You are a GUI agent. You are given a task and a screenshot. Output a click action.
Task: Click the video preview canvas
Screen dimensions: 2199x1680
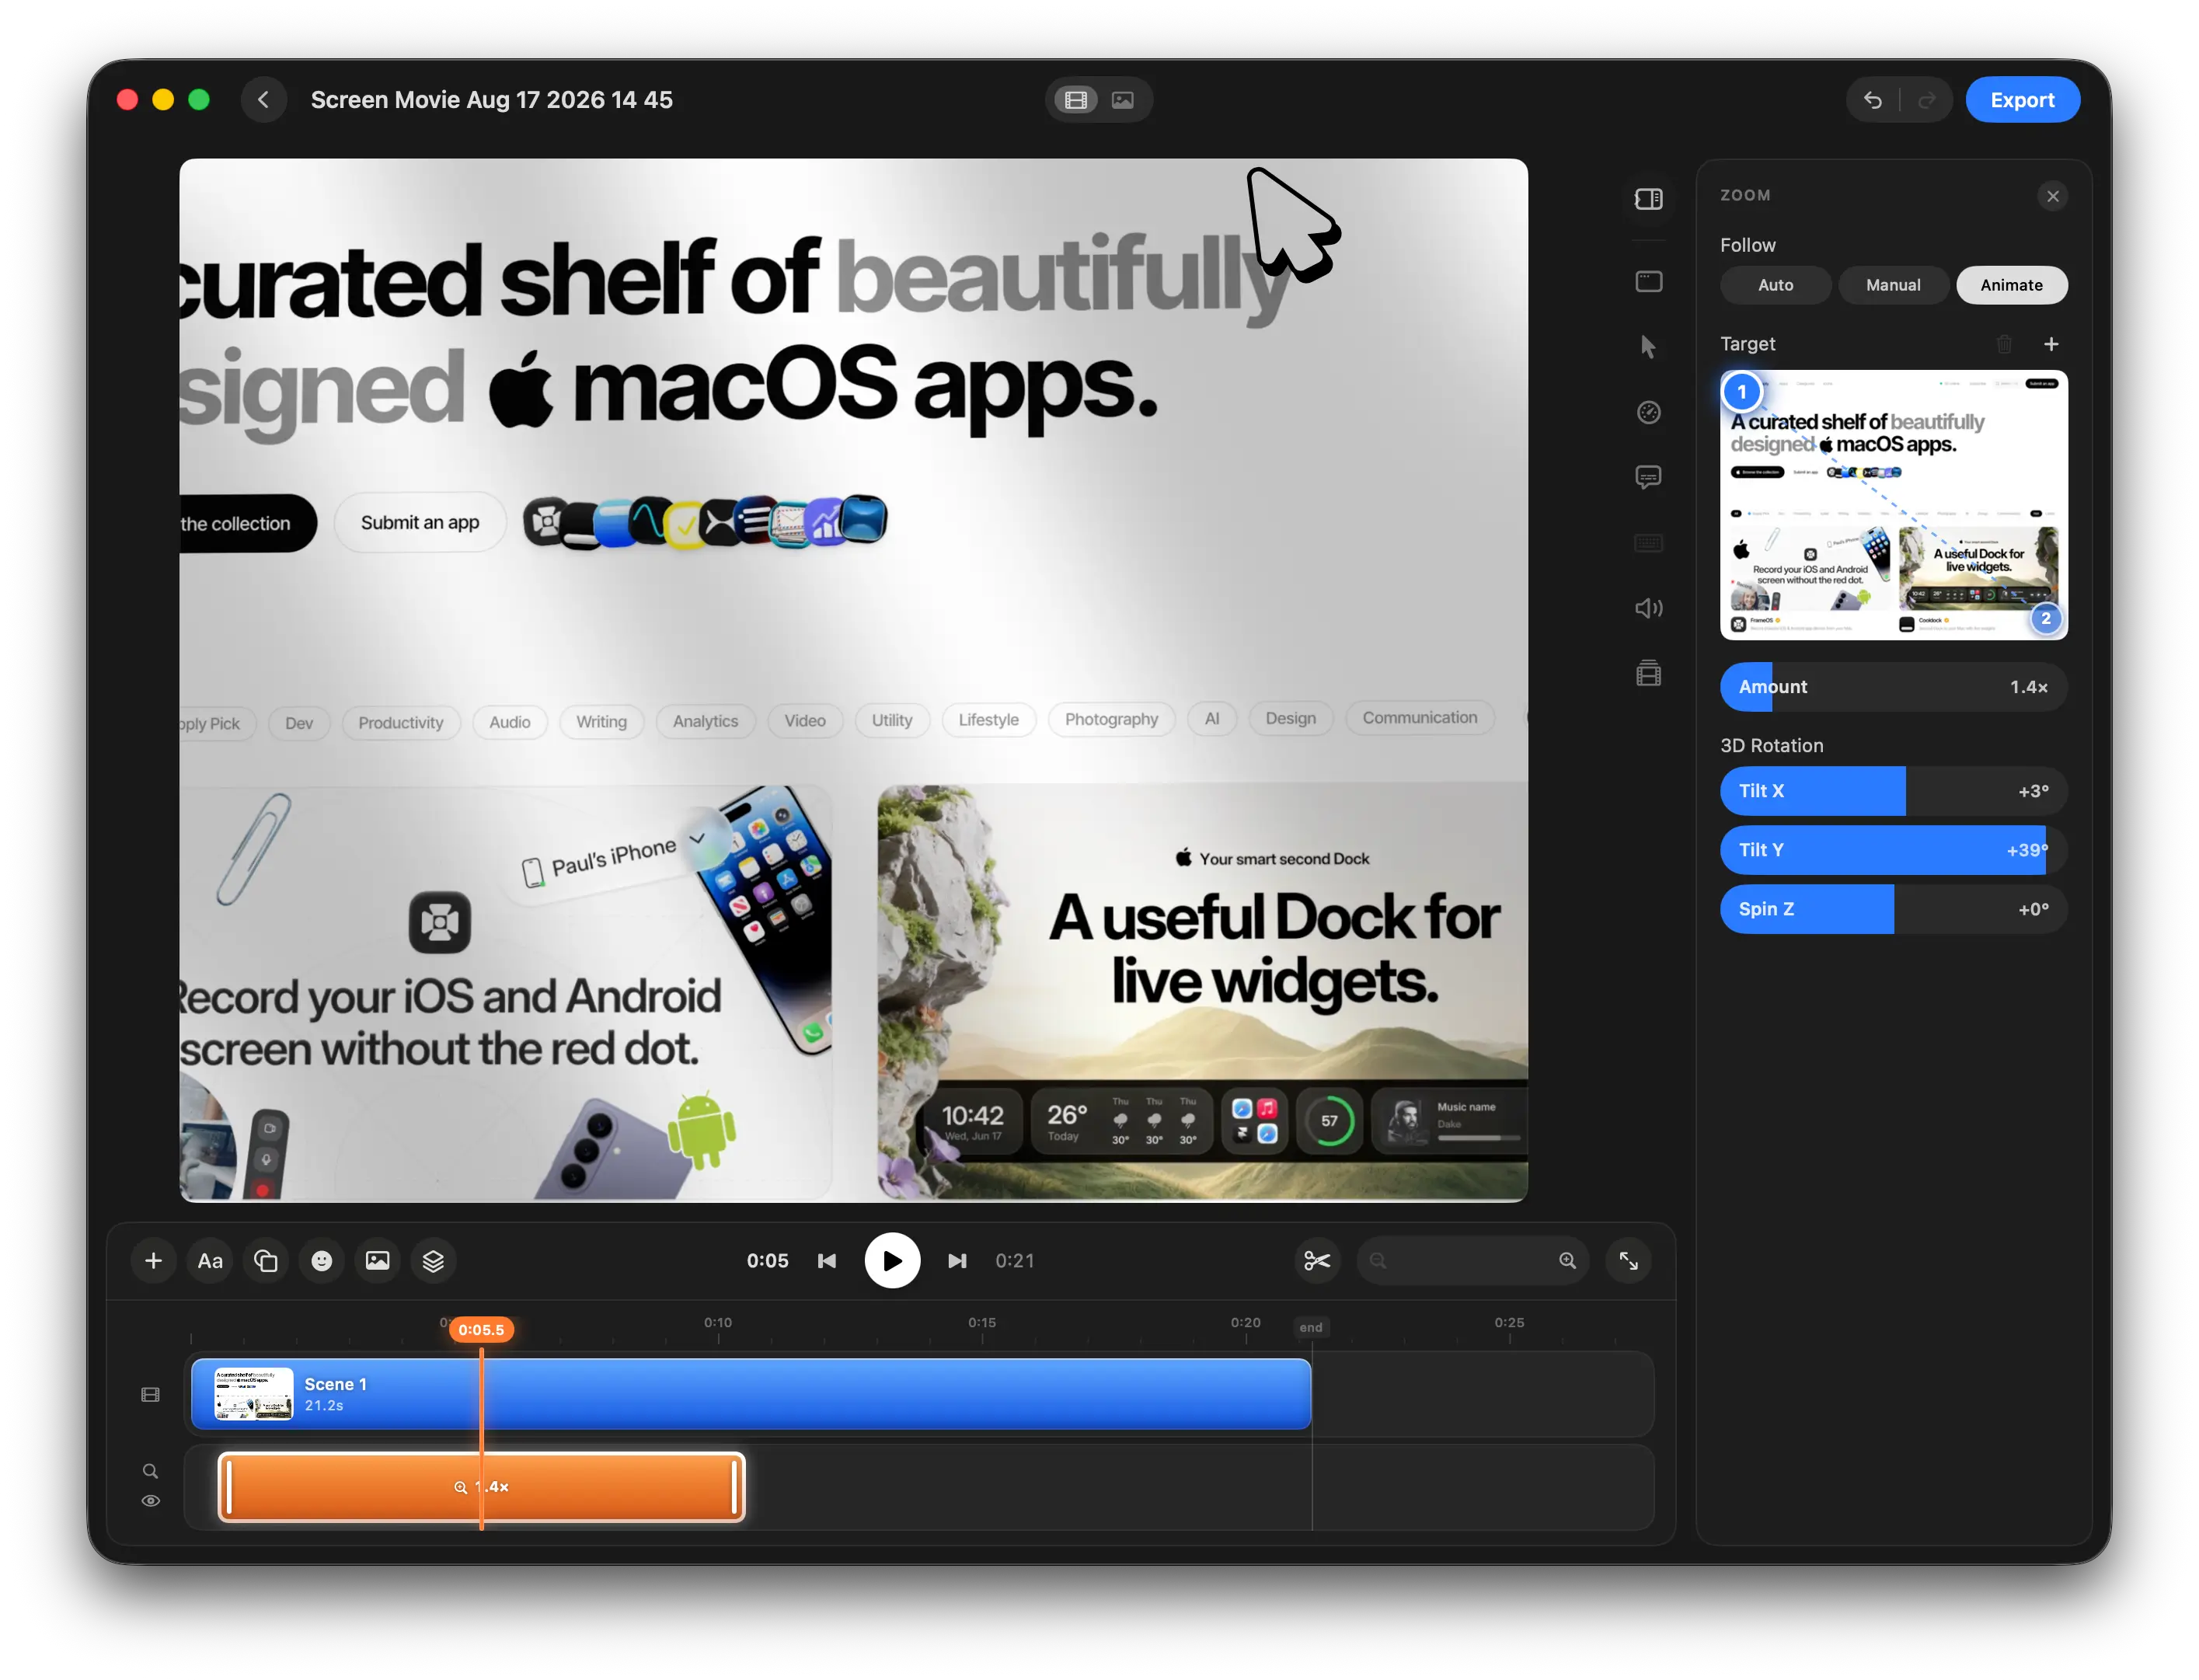click(853, 680)
